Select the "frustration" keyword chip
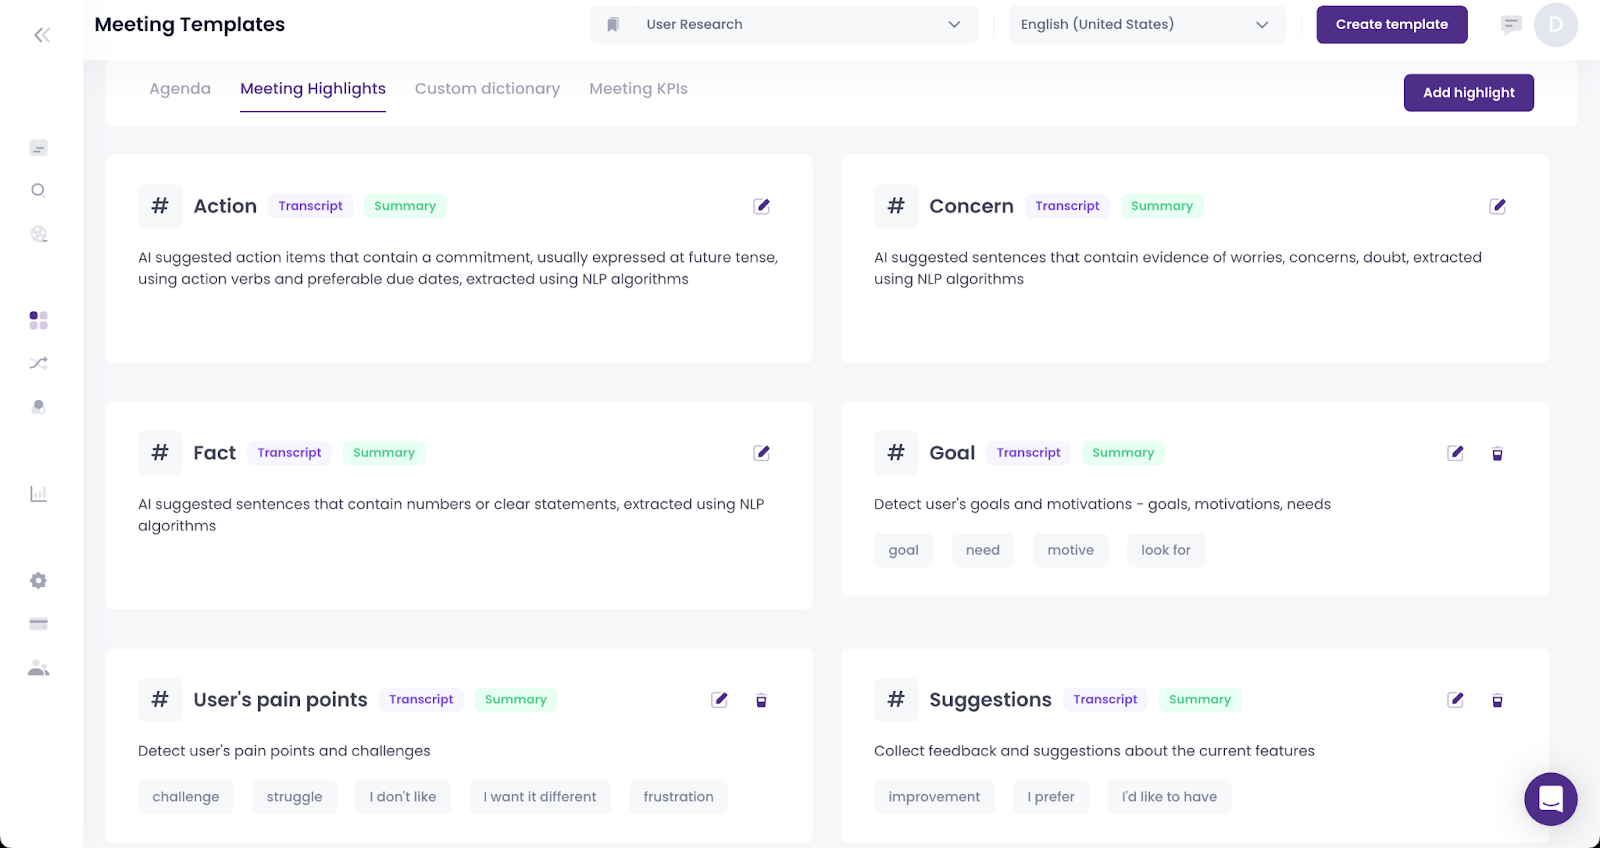Image resolution: width=1600 pixels, height=848 pixels. click(x=678, y=797)
